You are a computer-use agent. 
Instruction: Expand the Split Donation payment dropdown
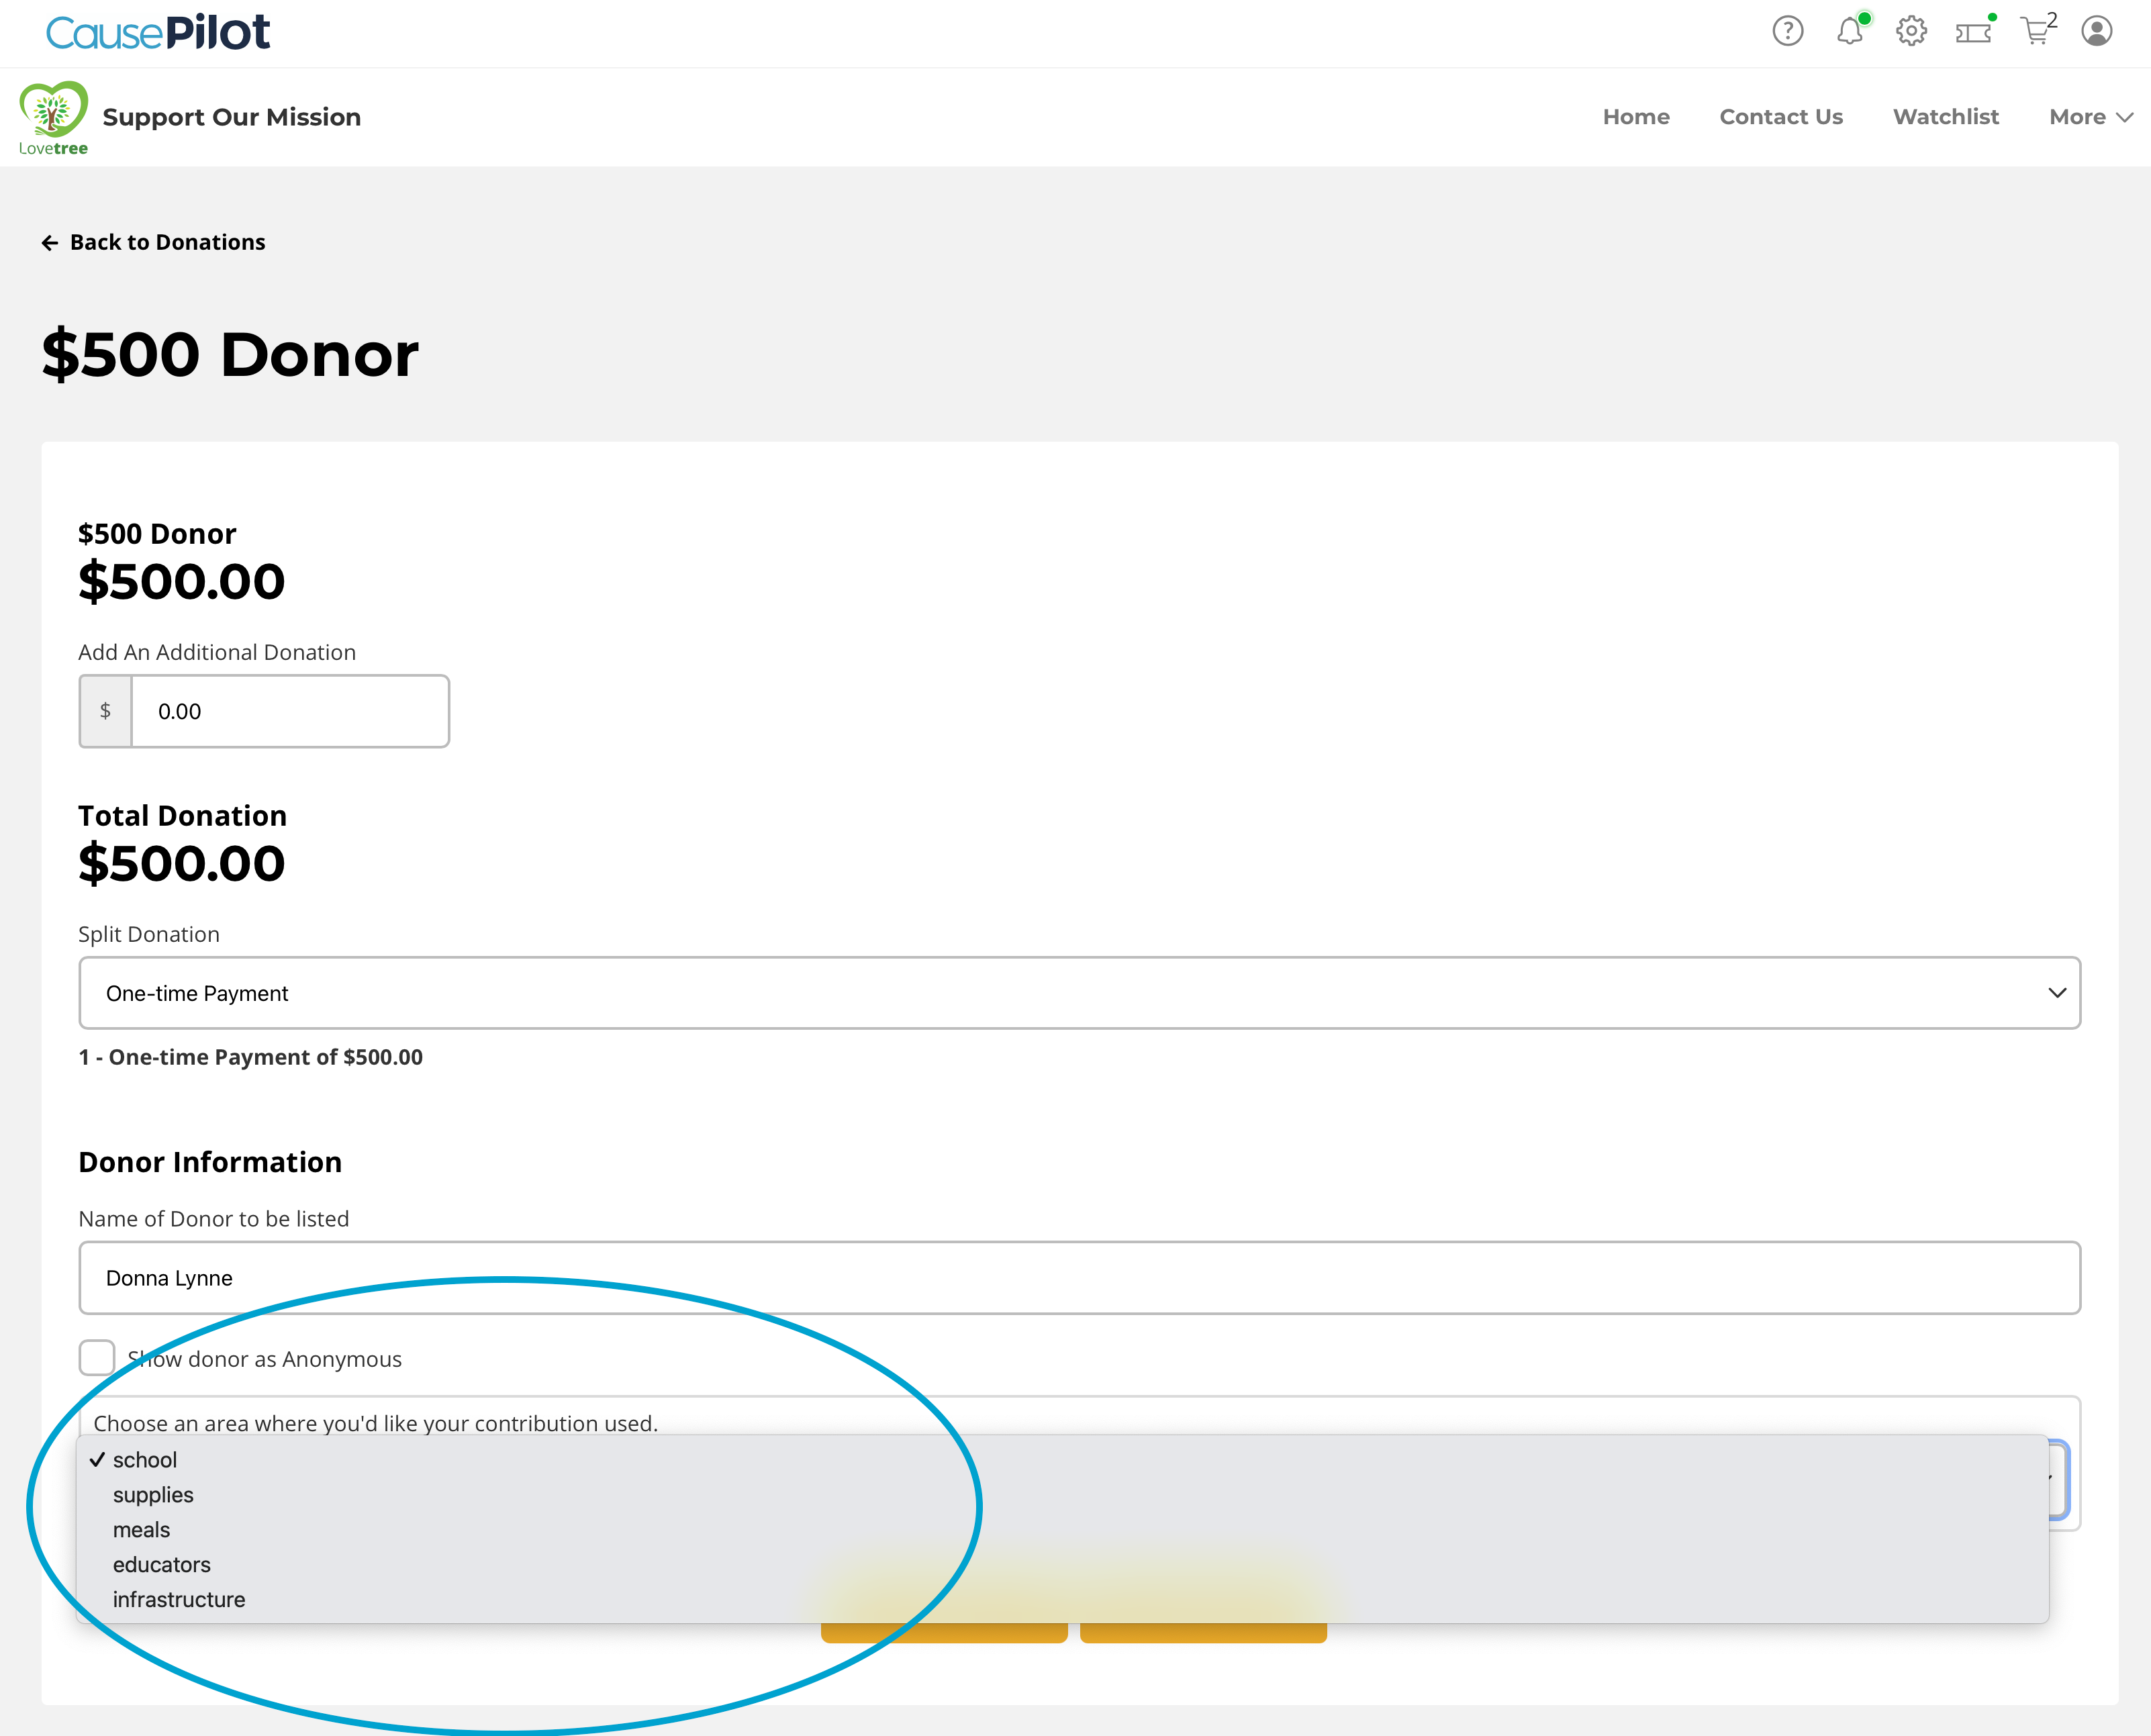coord(1079,993)
